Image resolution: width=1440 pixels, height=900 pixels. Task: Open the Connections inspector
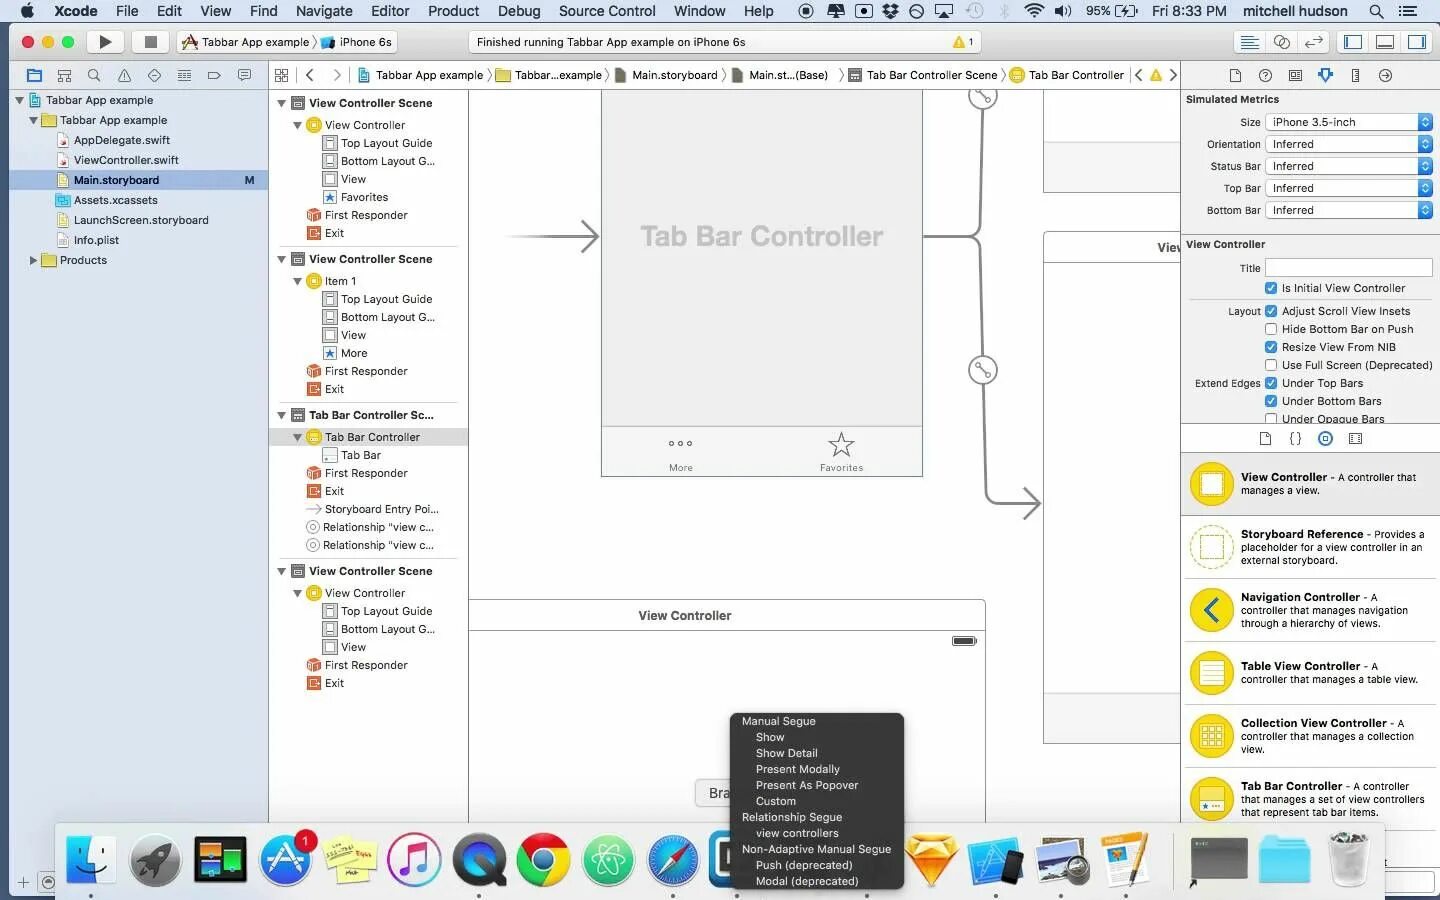click(1385, 75)
